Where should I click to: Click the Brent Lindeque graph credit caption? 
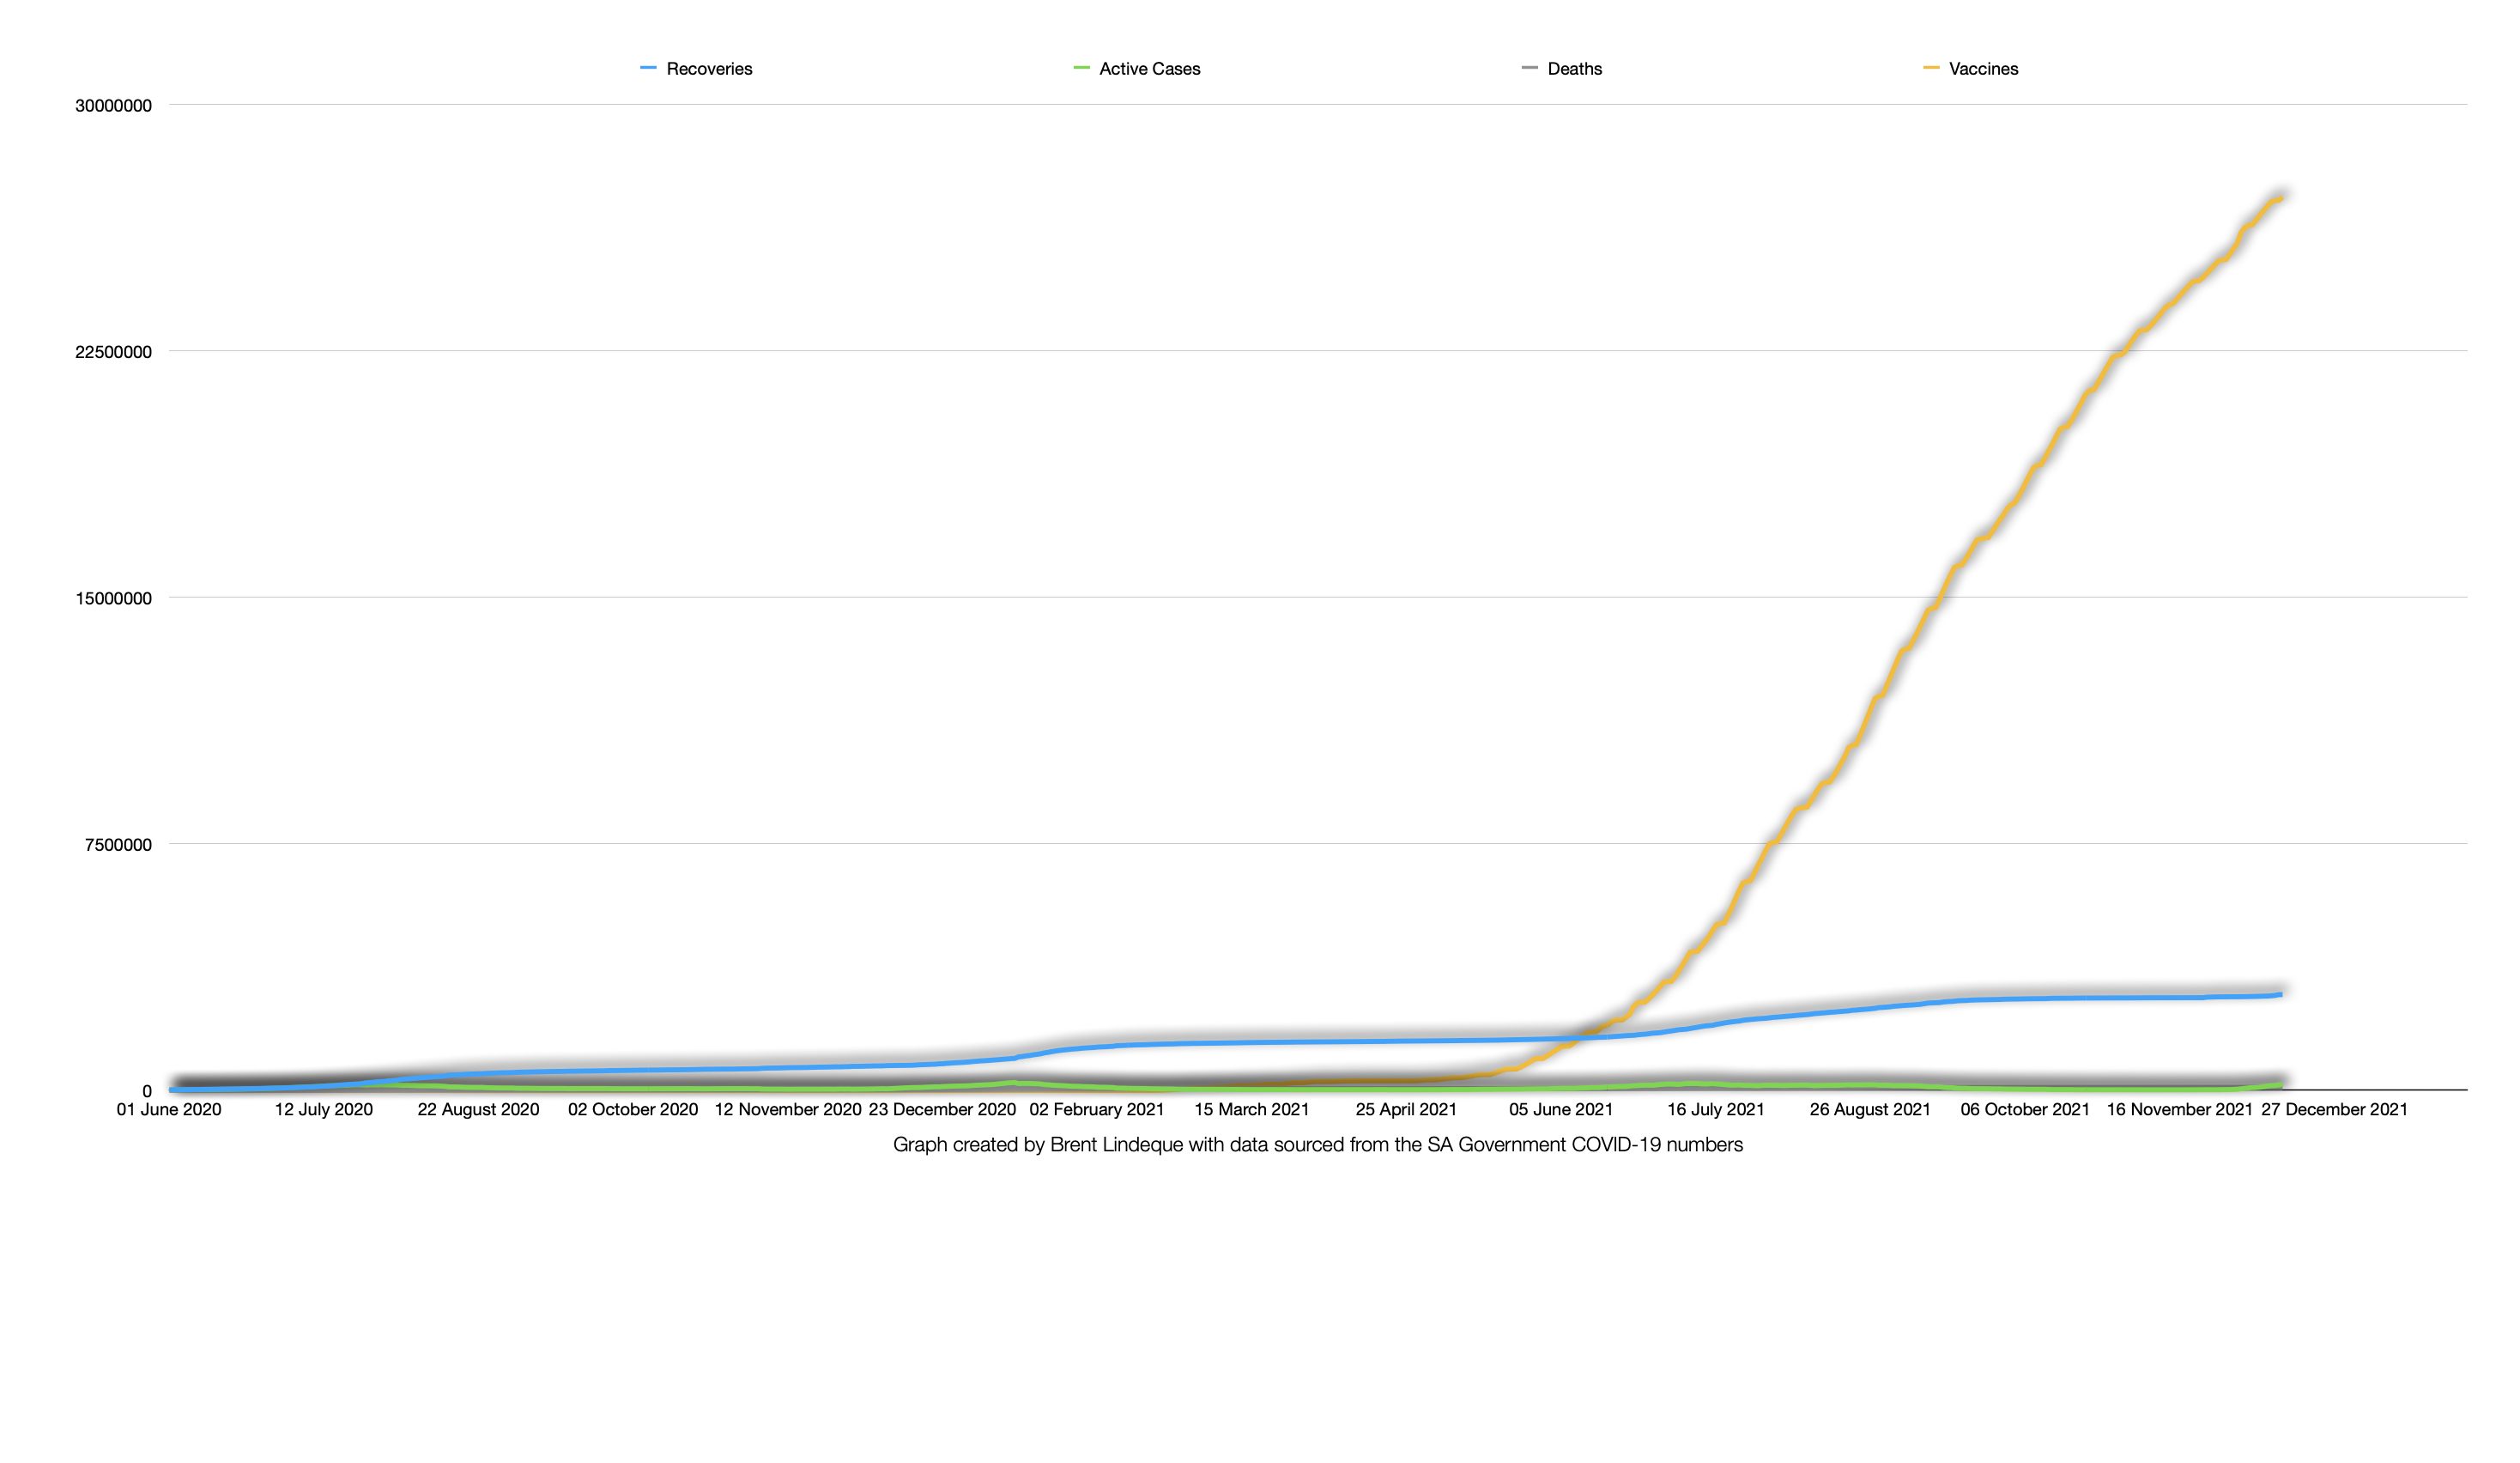(1317, 1145)
